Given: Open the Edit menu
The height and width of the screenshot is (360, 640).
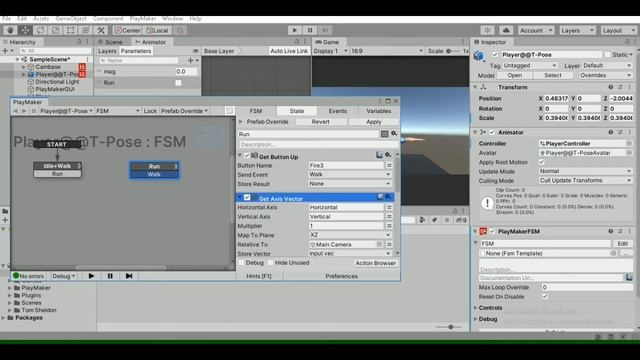Looking at the screenshot, I should coord(22,19).
